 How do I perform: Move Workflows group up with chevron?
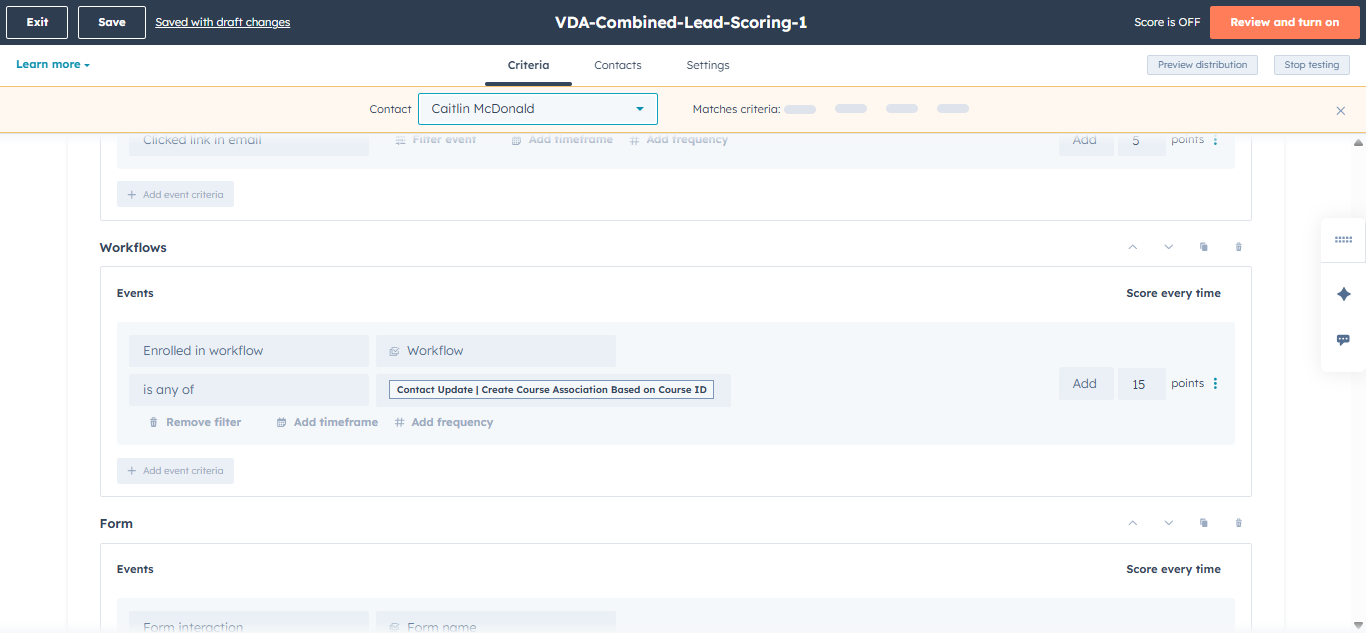[x=1133, y=247]
